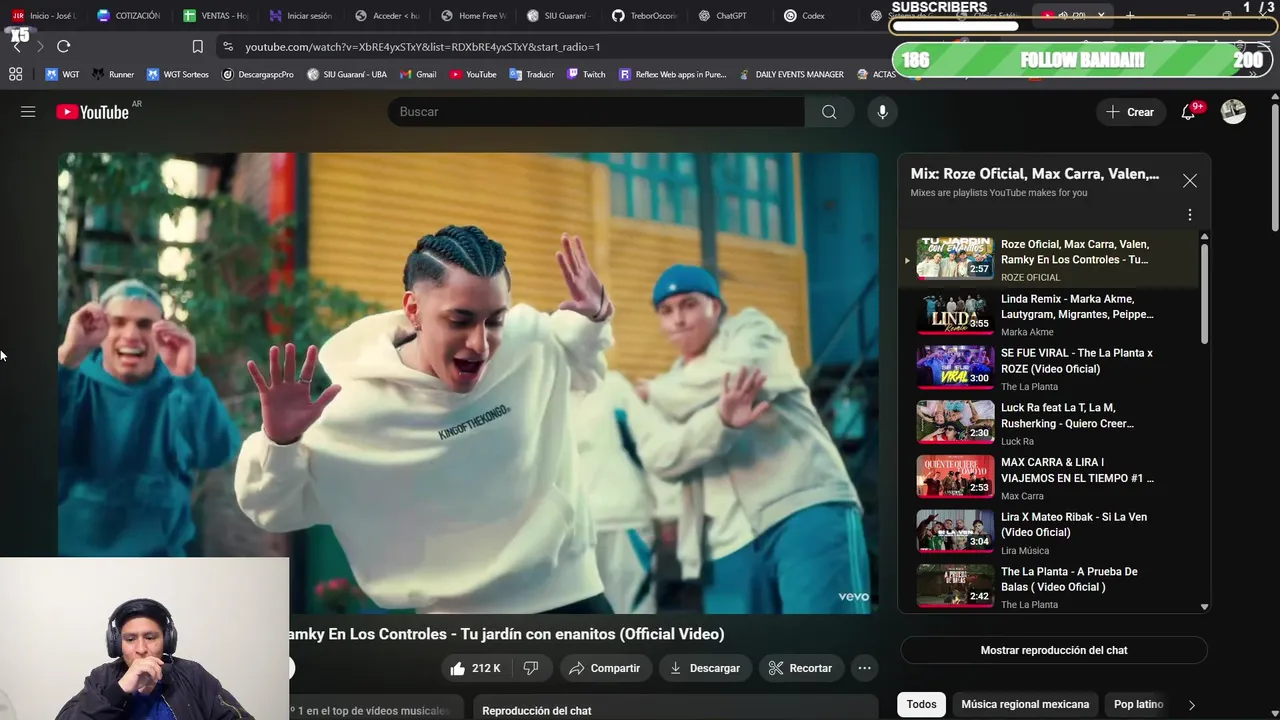The width and height of the screenshot is (1280, 720).
Task: Switch to SIU Guaraní browser tab
Action: coord(558,16)
